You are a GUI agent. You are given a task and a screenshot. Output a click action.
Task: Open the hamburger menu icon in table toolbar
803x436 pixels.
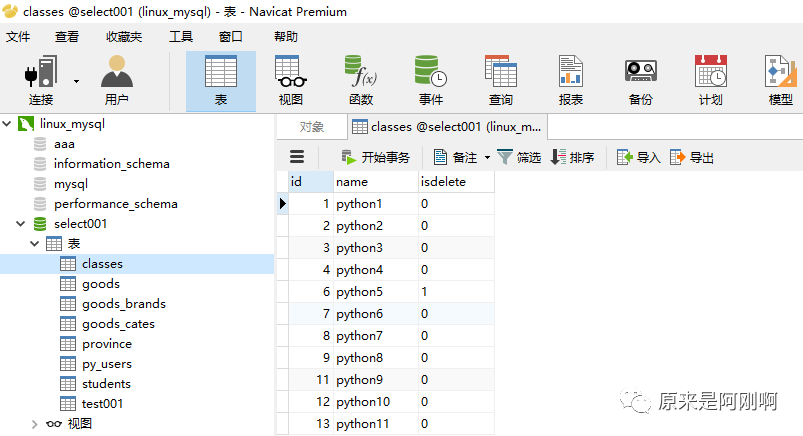297,157
